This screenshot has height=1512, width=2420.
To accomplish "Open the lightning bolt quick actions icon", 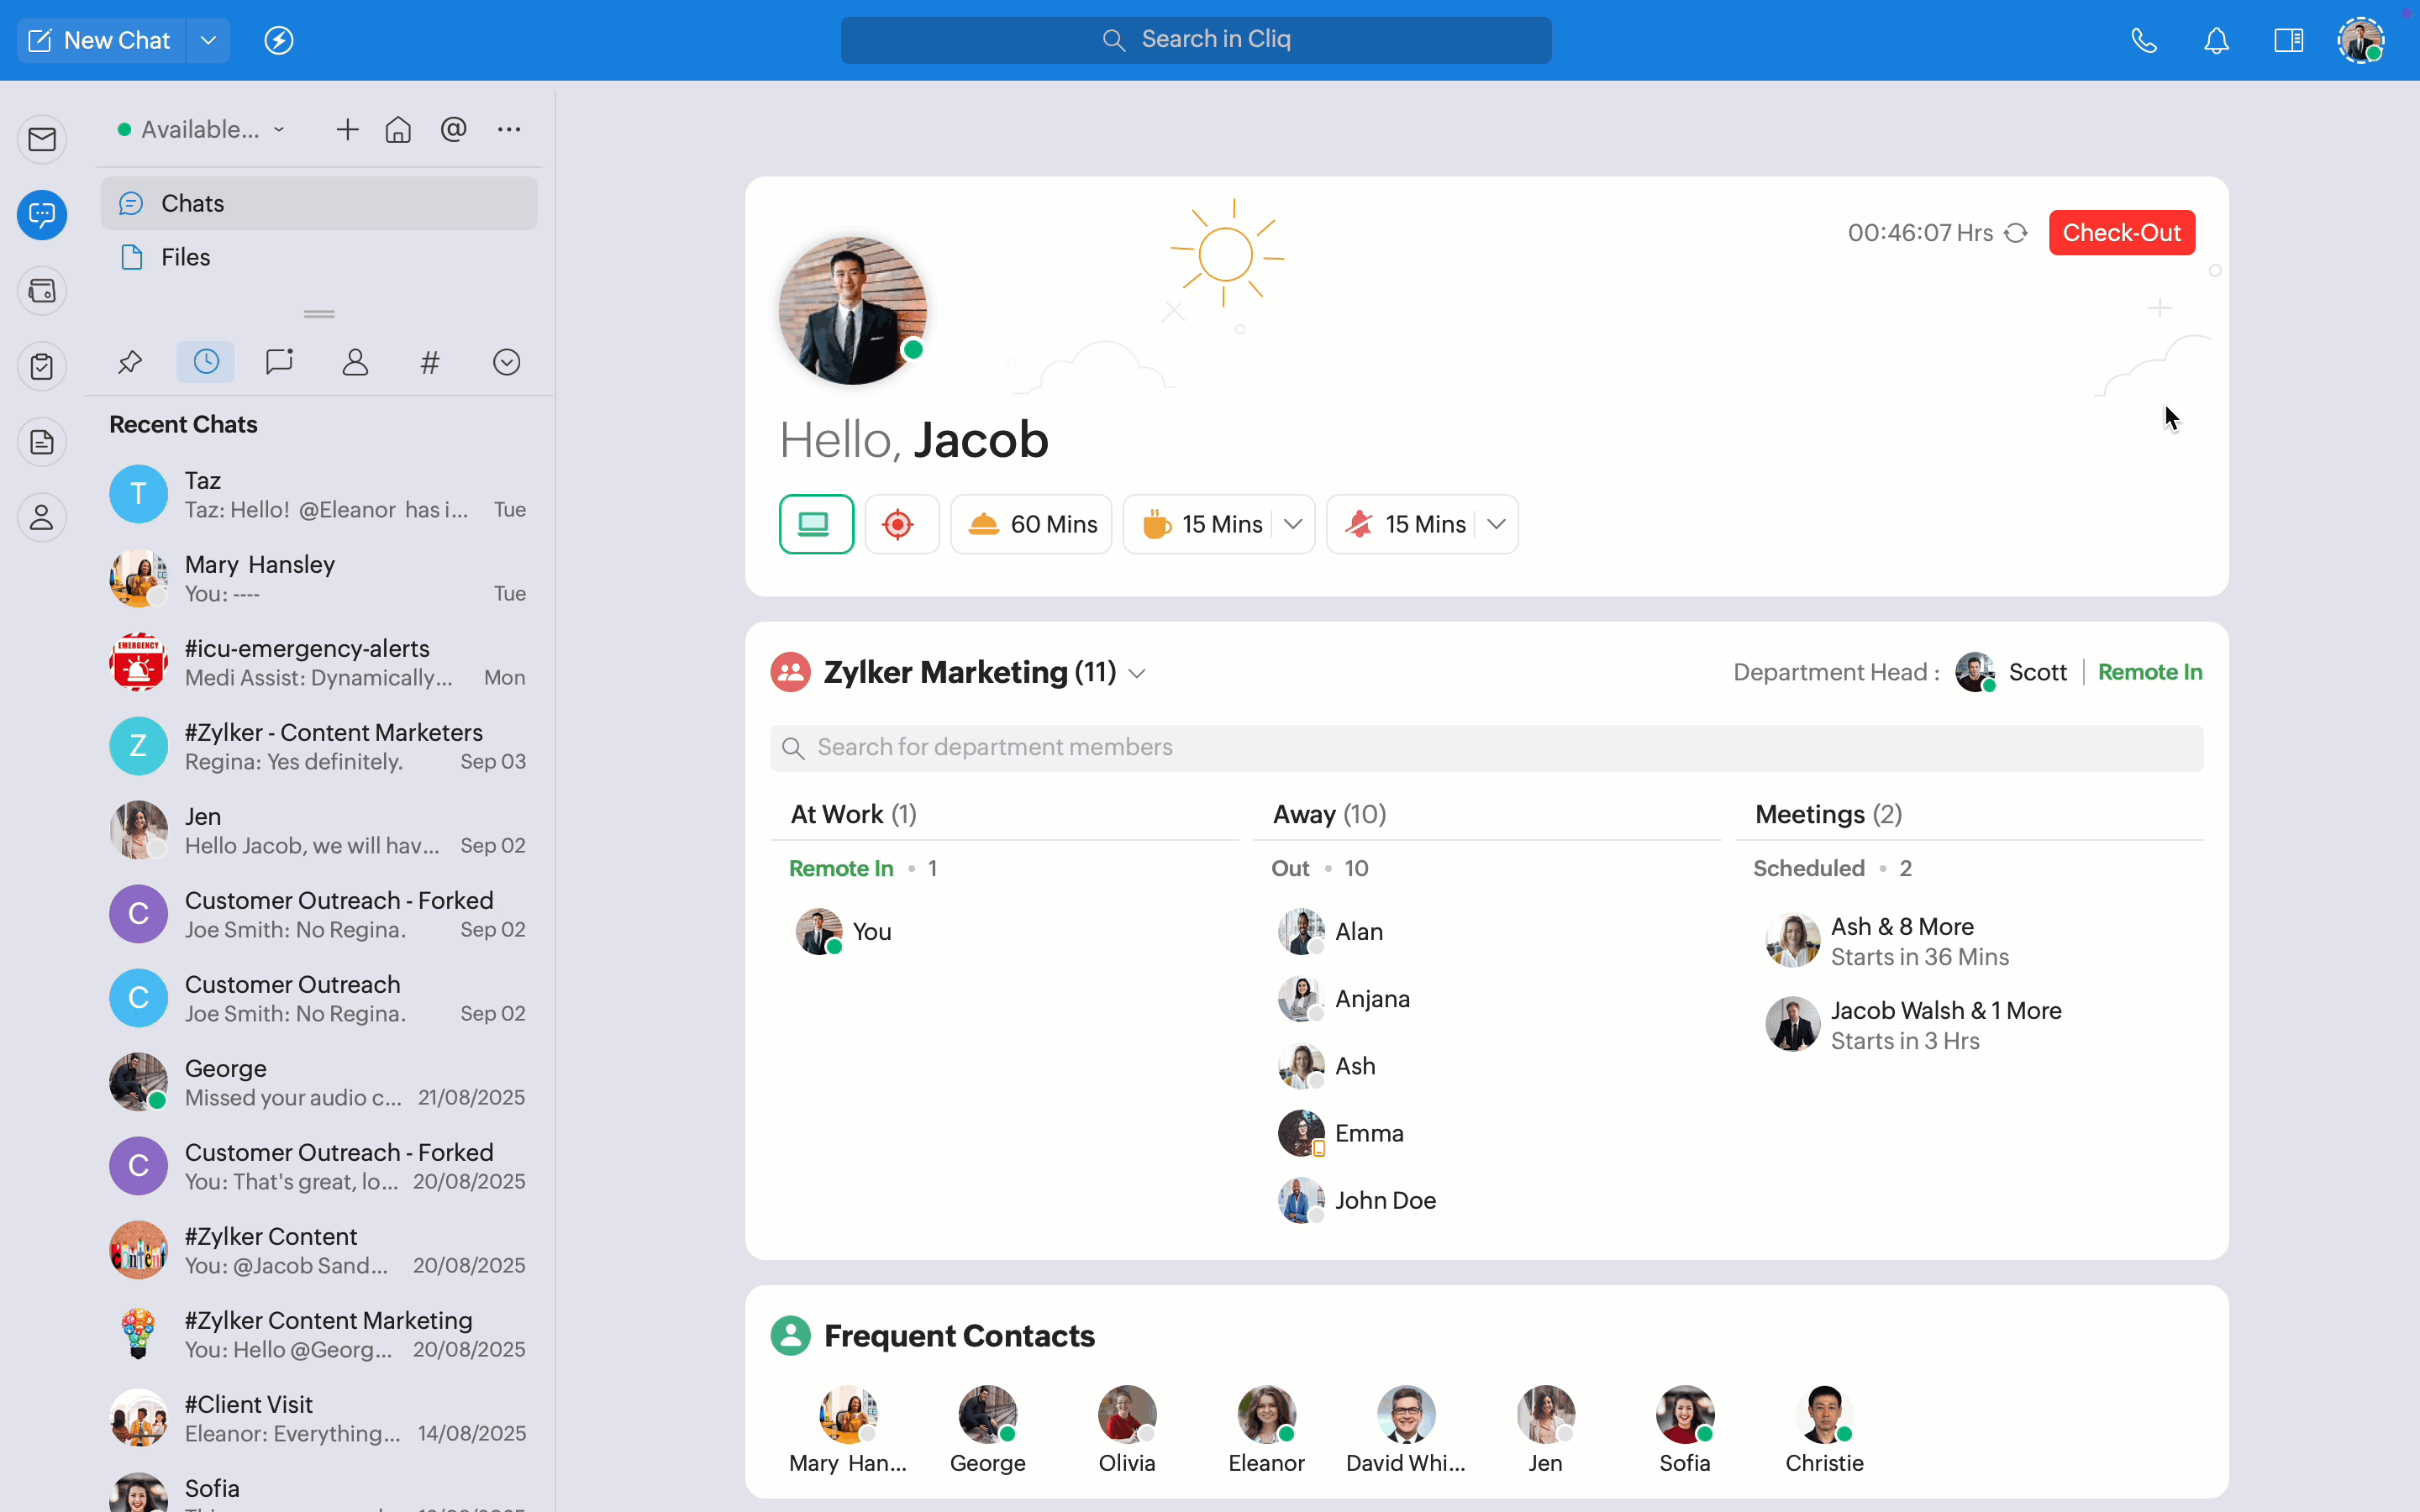I will click(x=278, y=40).
